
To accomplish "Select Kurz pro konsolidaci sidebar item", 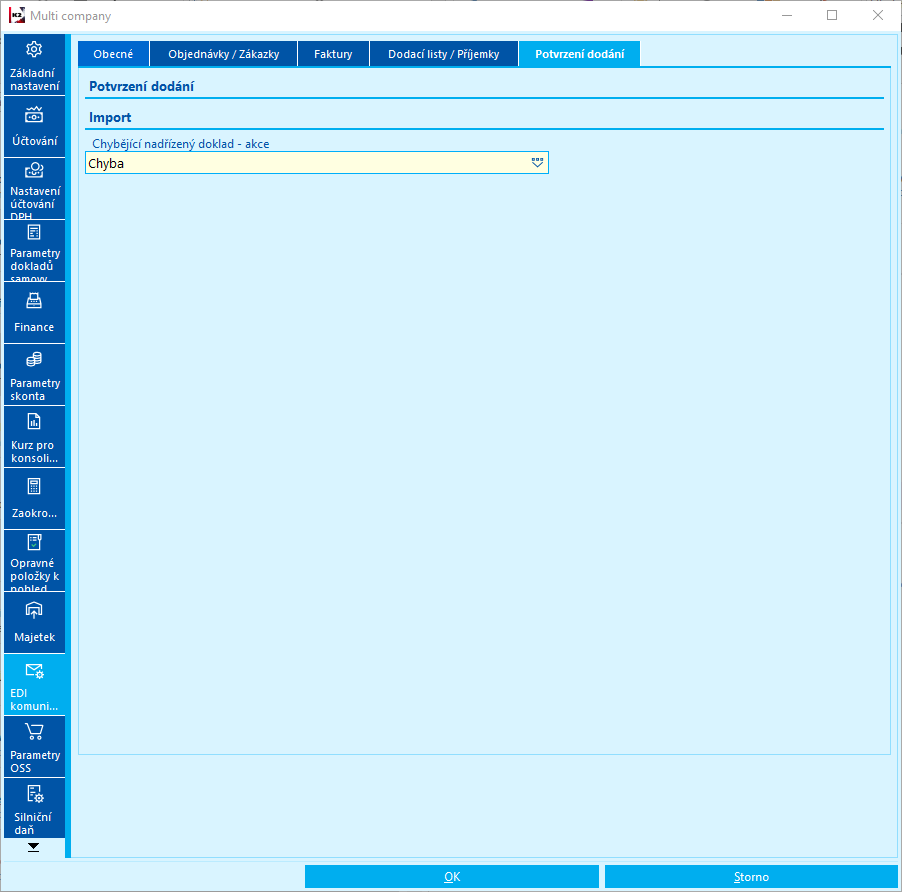I will pyautogui.click(x=35, y=437).
